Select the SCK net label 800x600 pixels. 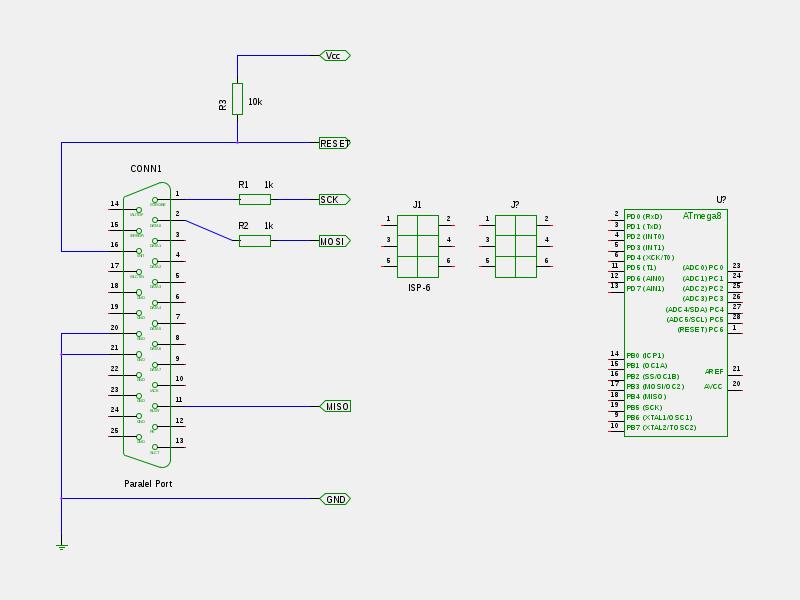click(335, 199)
